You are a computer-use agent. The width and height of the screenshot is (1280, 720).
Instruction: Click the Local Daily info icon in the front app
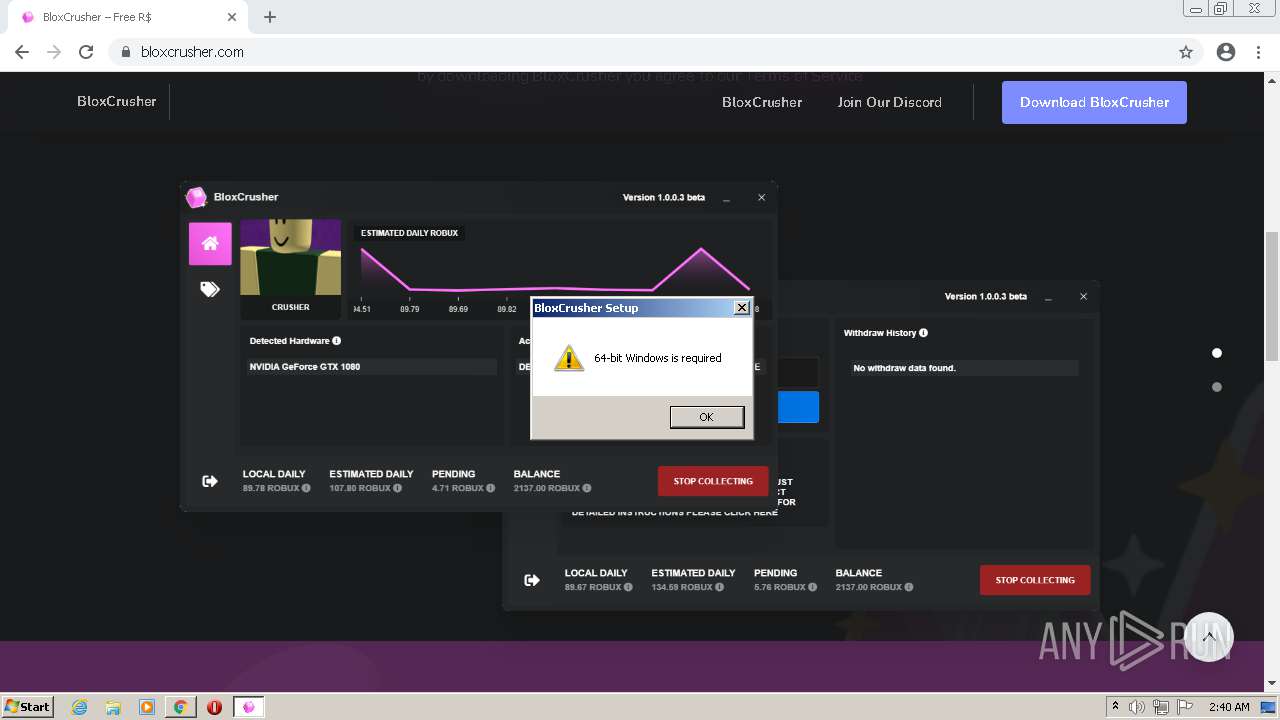pyautogui.click(x=306, y=488)
